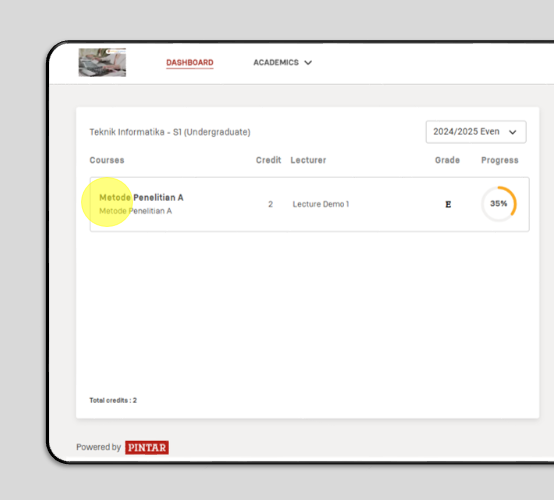The image size is (554, 500).
Task: Click the institution logo thumbnail in header
Action: pyautogui.click(x=102, y=63)
